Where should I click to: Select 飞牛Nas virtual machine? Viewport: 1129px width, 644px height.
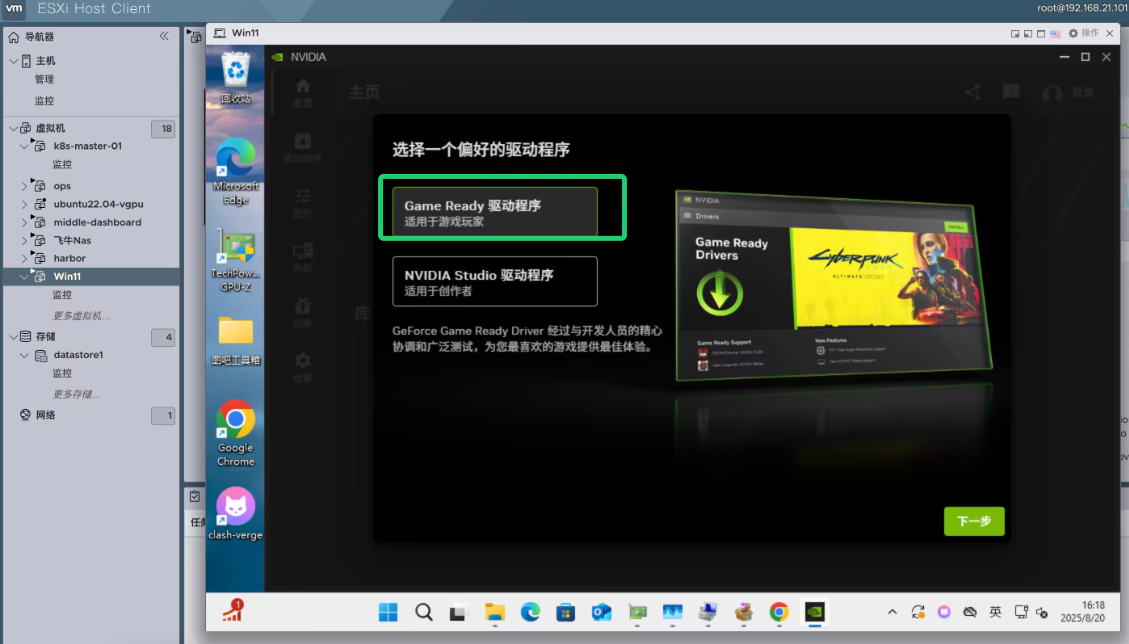pyautogui.click(x=72, y=241)
